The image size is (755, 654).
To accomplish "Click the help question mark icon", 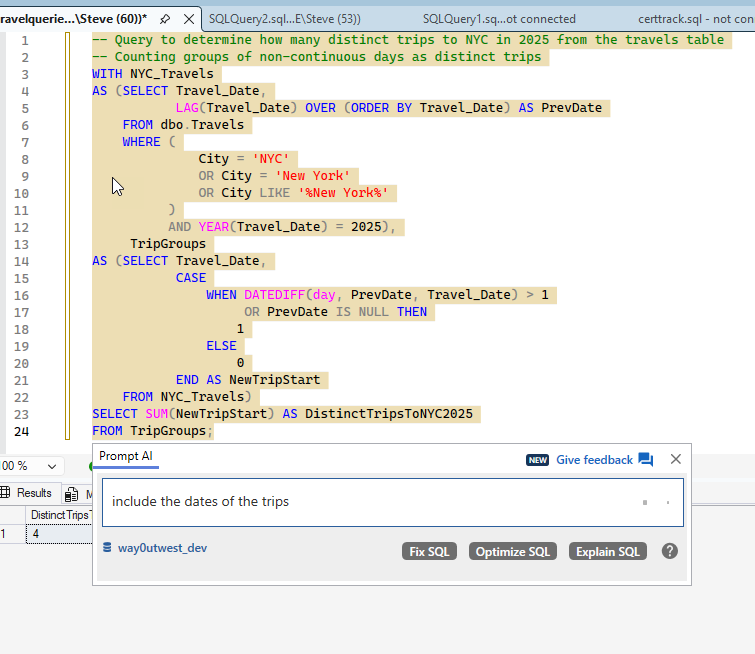I will tap(670, 551).
